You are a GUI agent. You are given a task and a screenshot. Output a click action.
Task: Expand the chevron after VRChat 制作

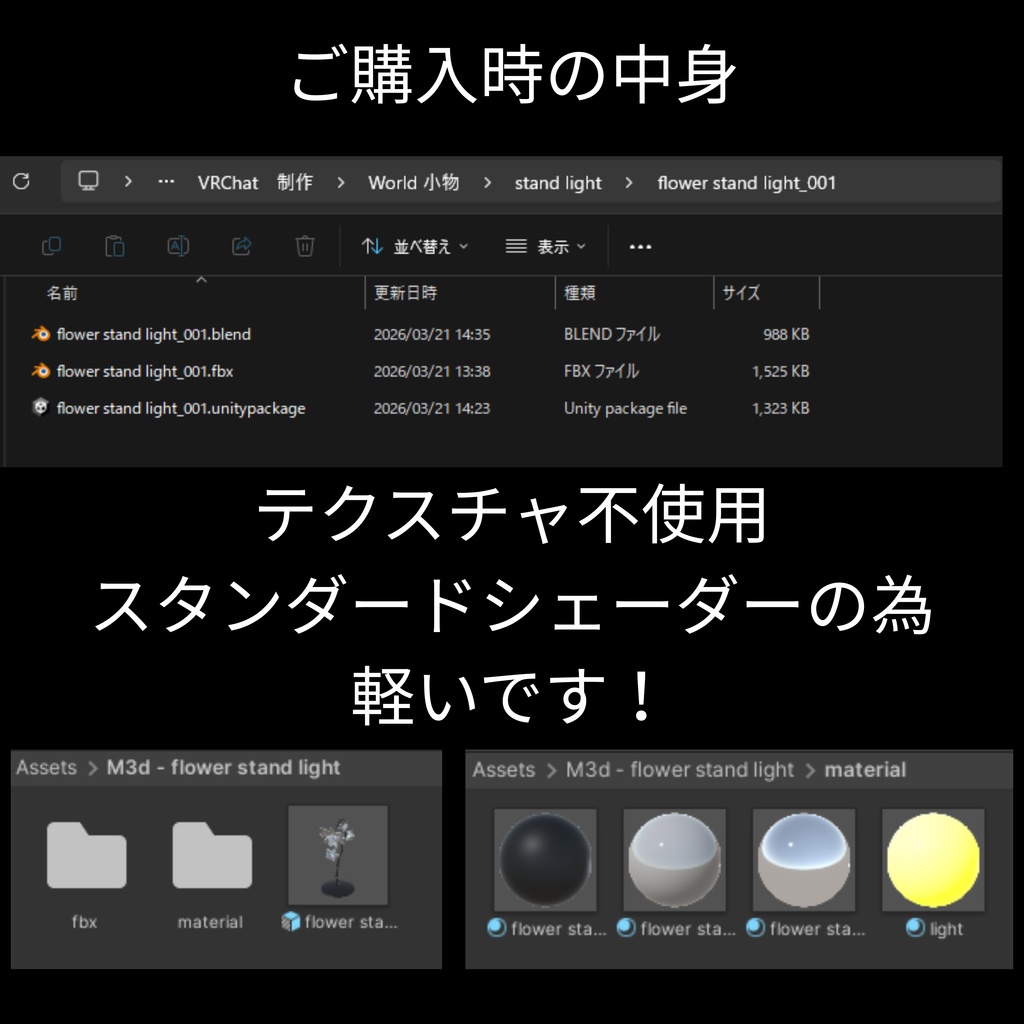pos(340,182)
